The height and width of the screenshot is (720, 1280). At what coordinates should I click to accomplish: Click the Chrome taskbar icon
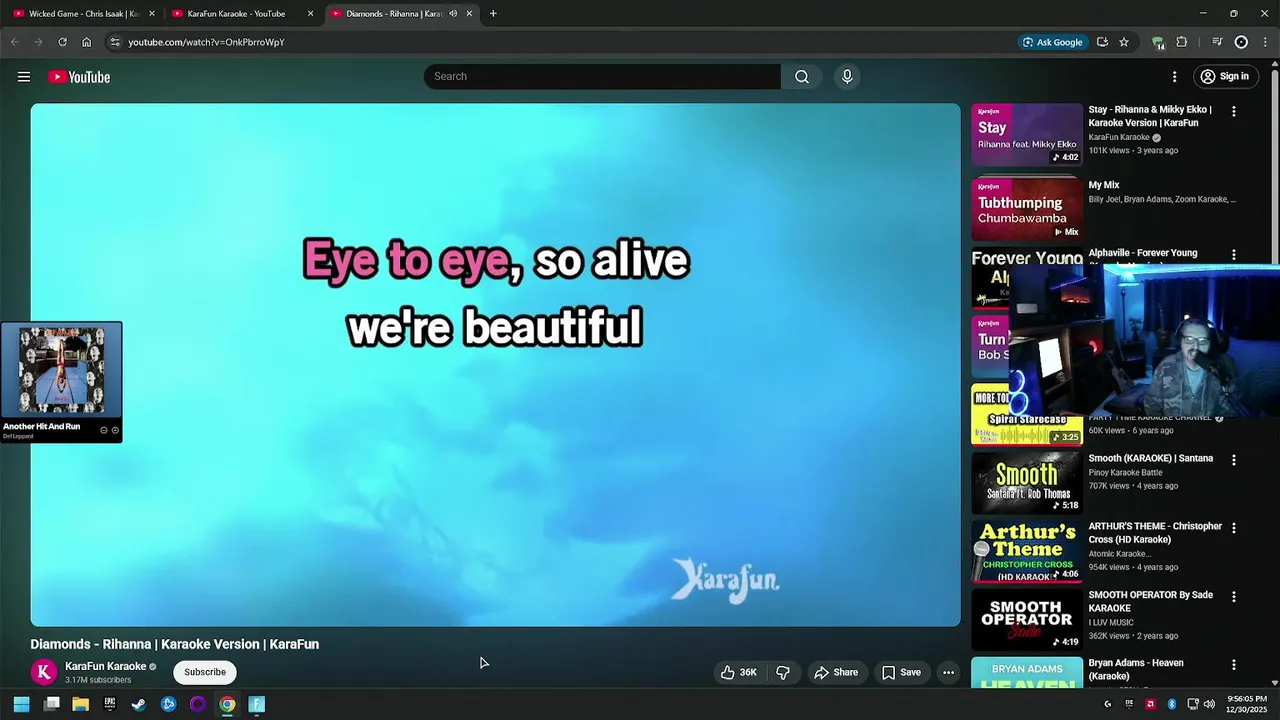[227, 704]
